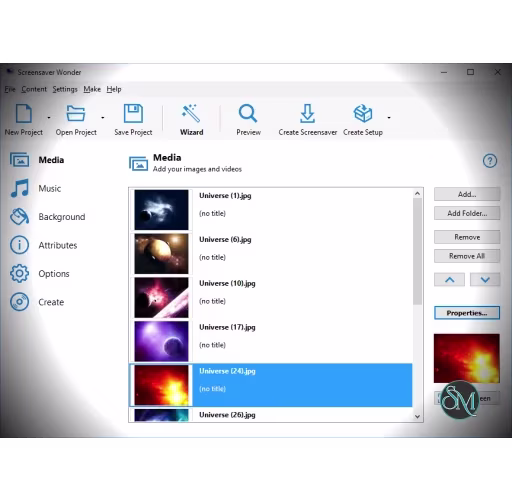Open the Create disc icon

click(19, 302)
